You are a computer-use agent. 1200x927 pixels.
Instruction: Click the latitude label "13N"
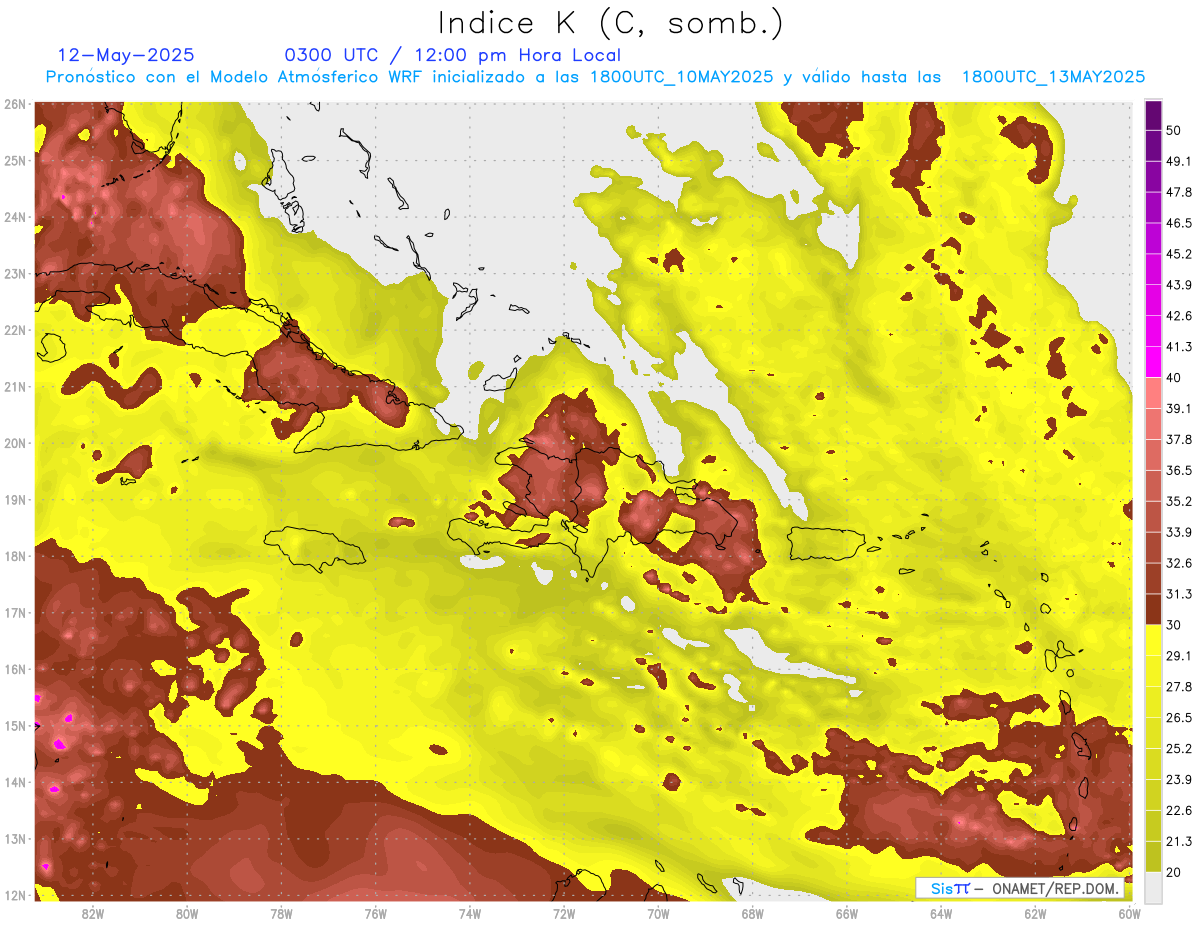(15, 839)
